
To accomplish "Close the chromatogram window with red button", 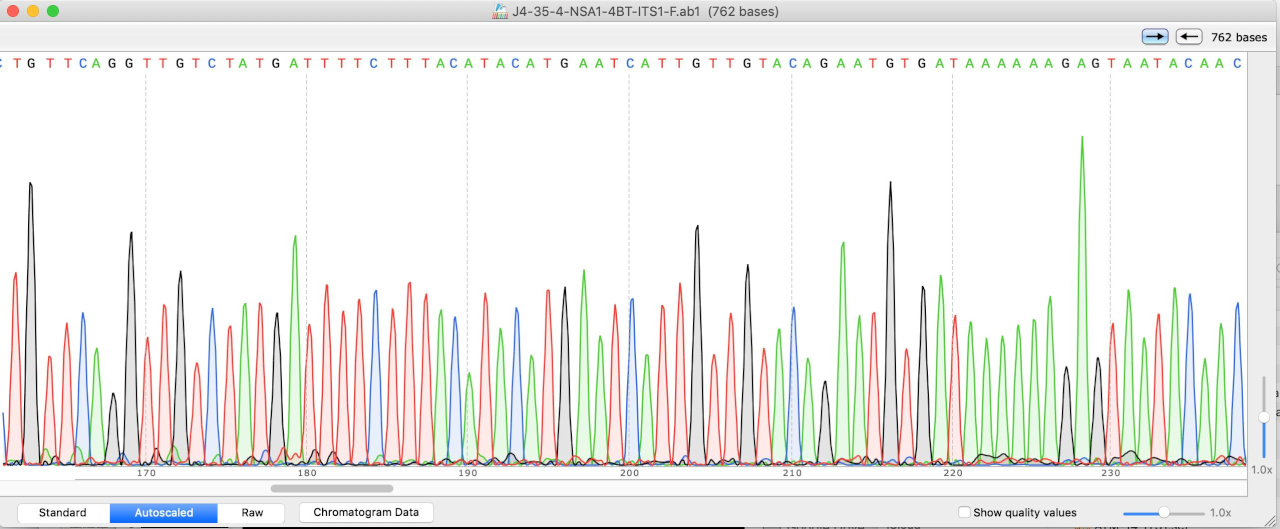I will pyautogui.click(x=13, y=11).
